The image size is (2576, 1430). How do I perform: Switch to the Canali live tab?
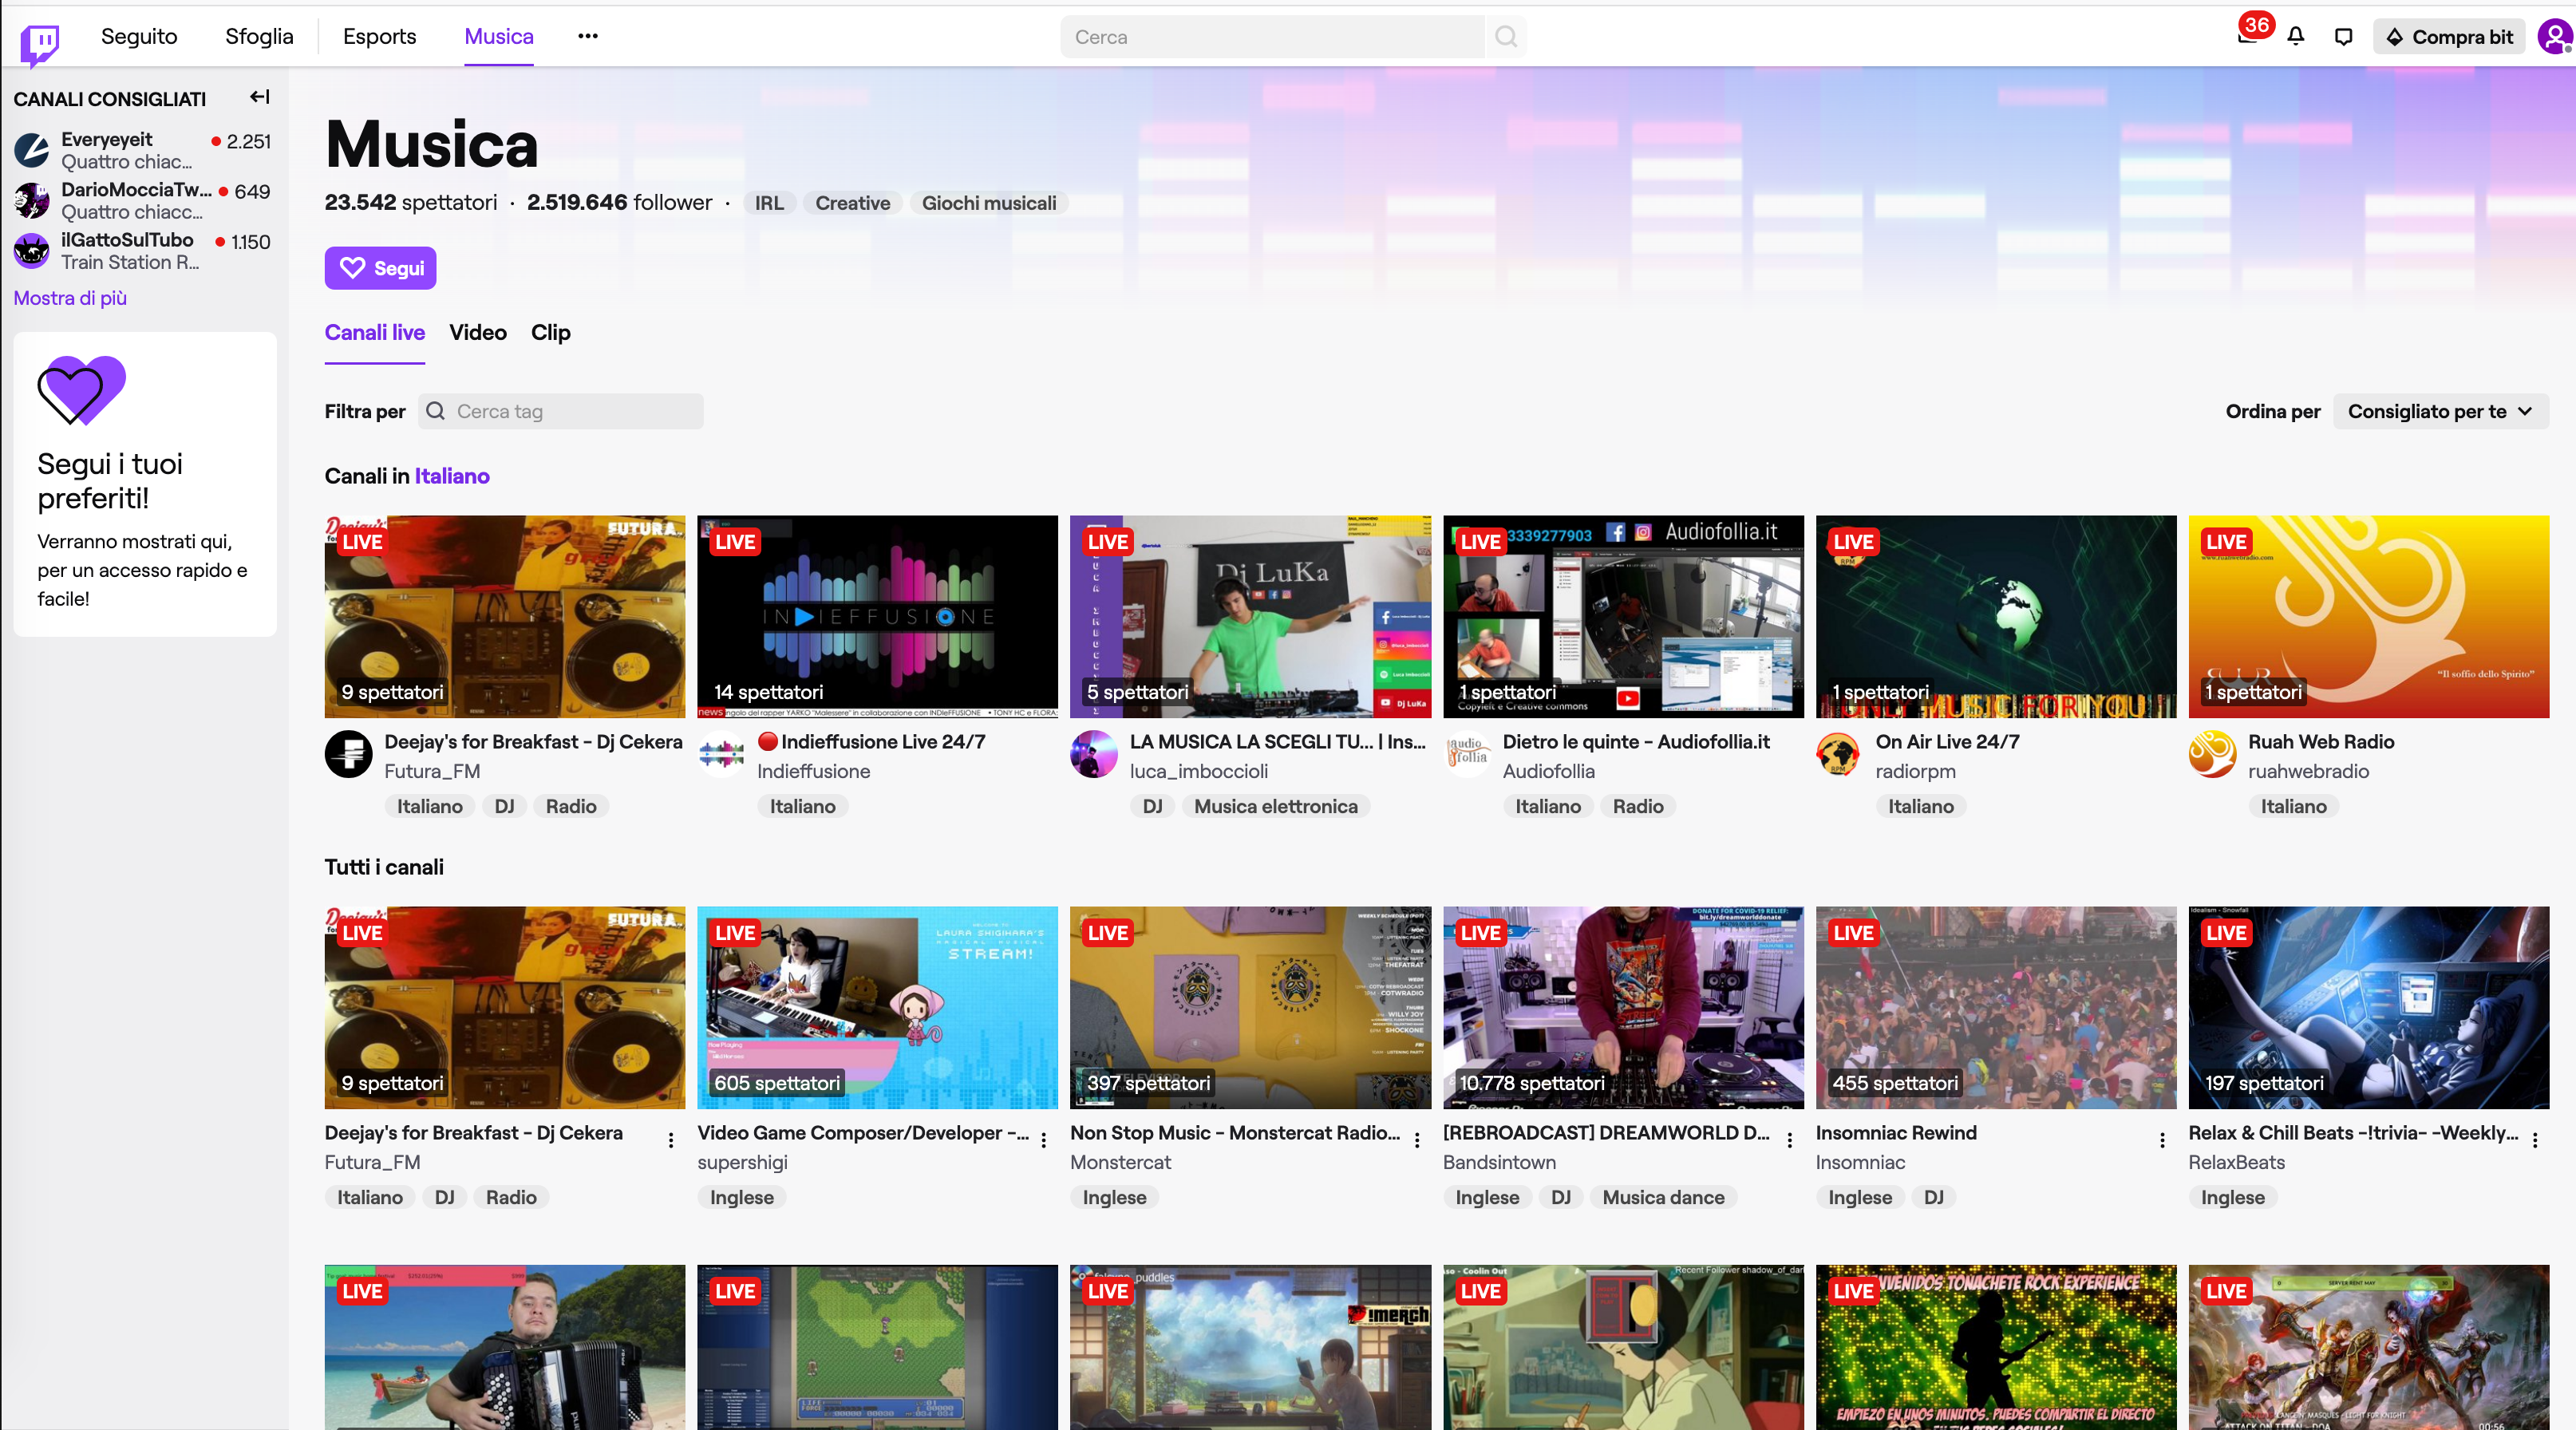click(x=375, y=332)
